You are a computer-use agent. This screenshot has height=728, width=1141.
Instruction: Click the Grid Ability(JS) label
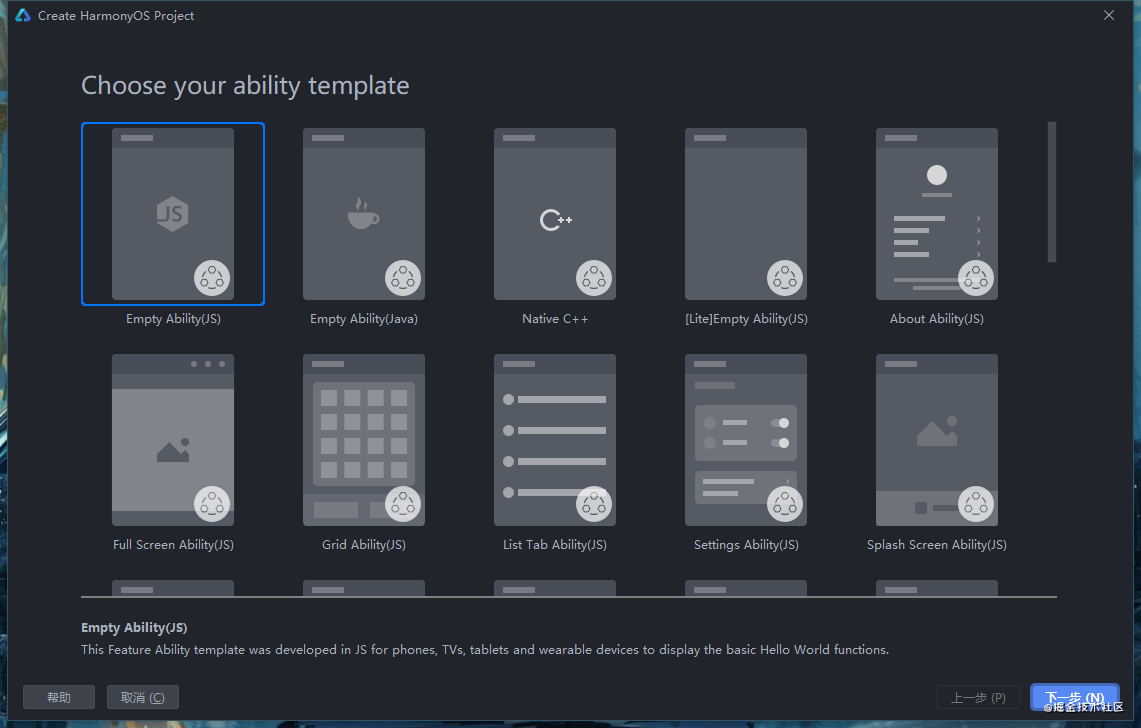click(364, 545)
